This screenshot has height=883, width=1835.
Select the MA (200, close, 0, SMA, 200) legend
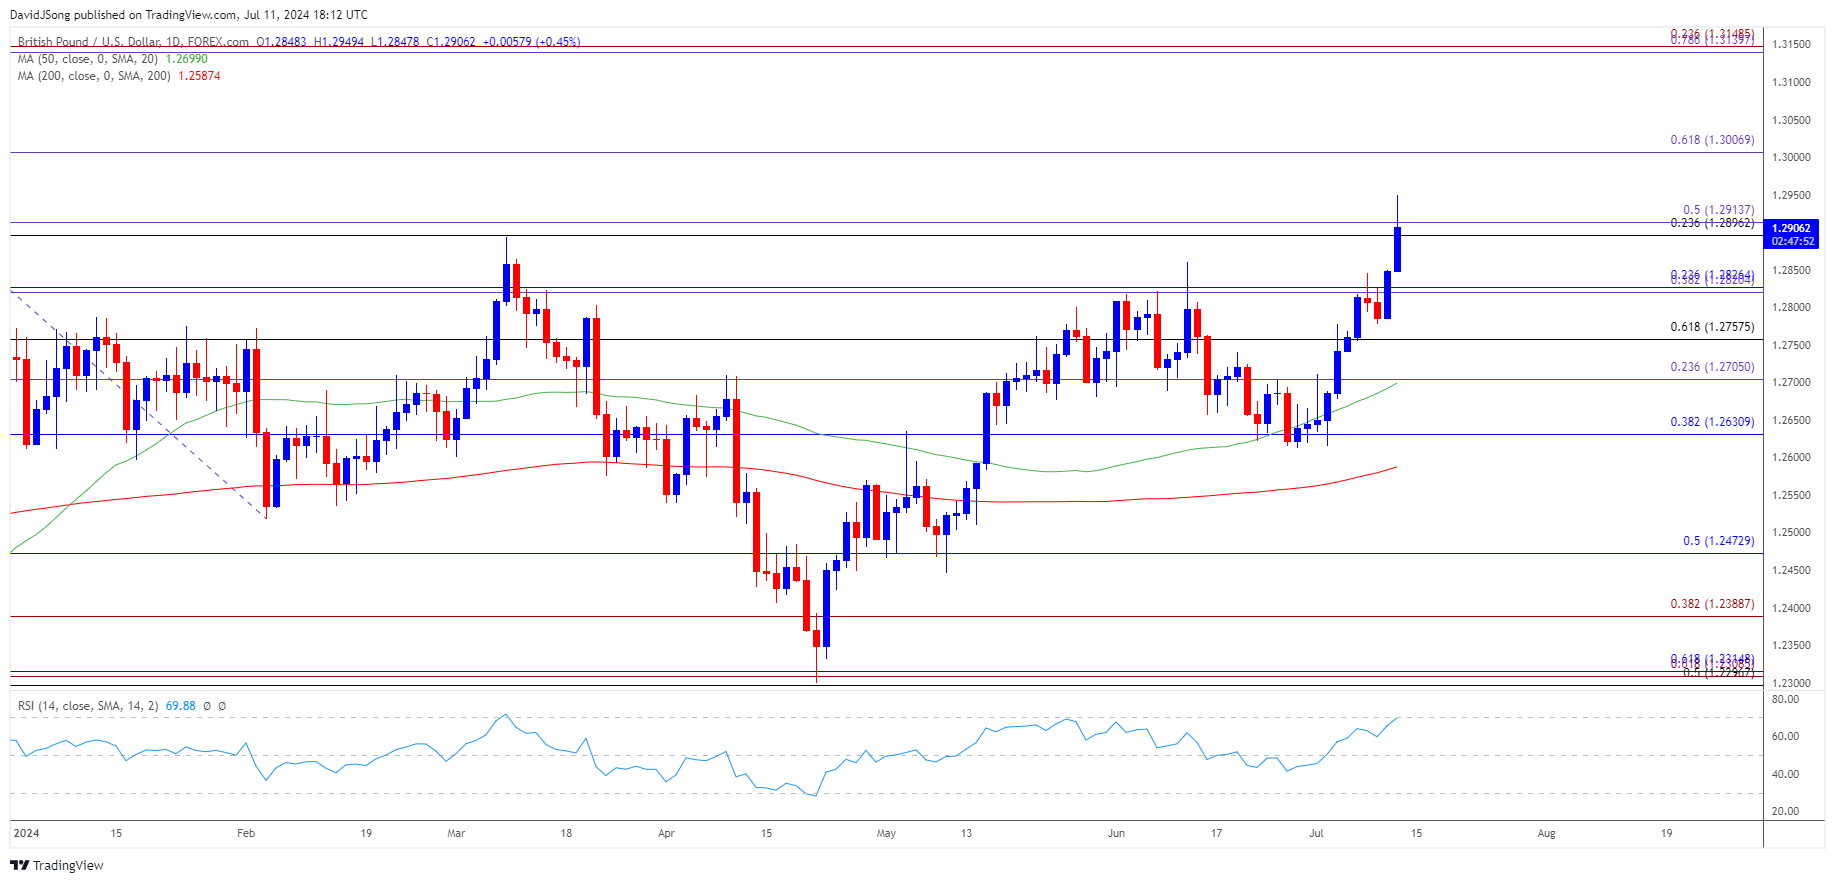(x=94, y=76)
